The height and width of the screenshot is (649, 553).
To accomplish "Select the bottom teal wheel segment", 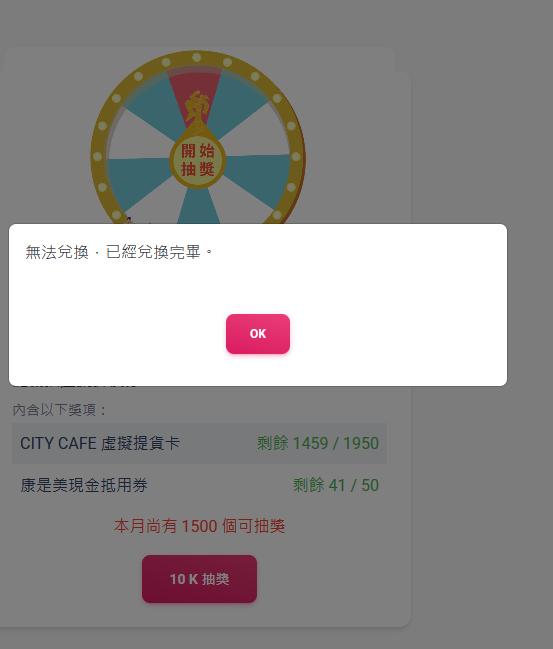I will coord(199,206).
